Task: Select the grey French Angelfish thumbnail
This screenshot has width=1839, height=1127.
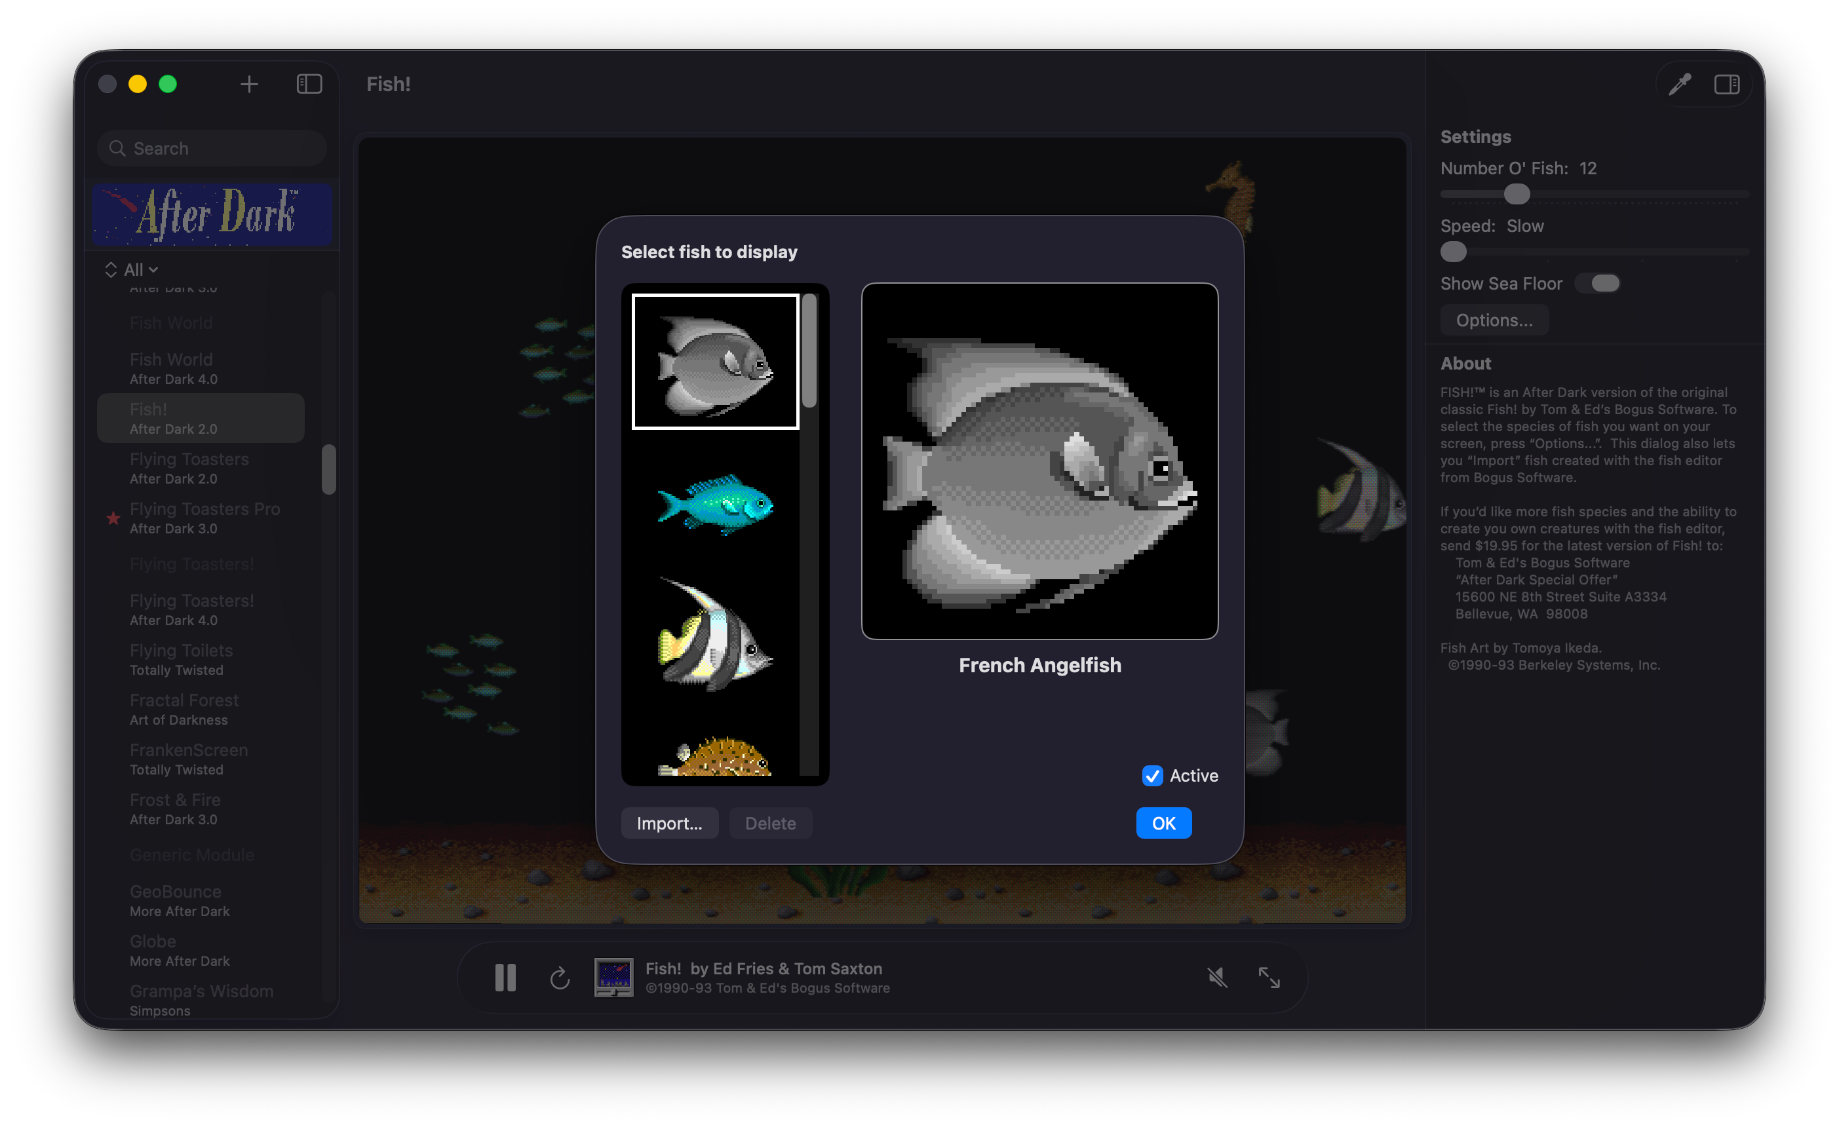Action: pos(715,361)
